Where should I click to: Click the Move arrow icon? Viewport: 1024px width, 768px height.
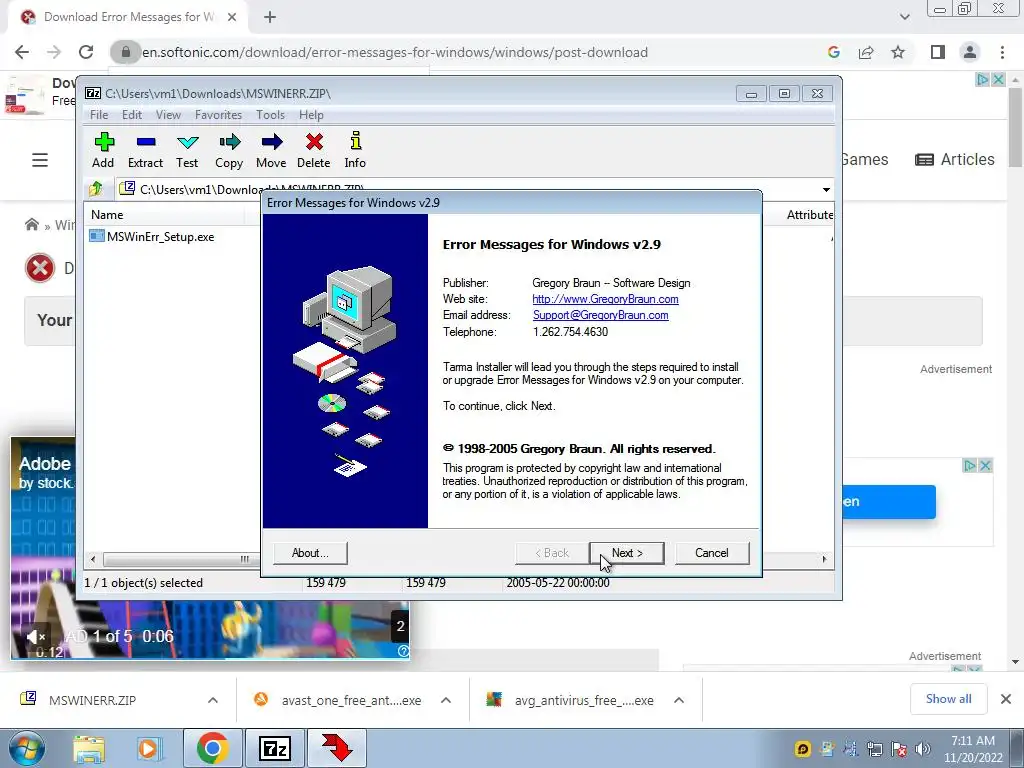271,150
